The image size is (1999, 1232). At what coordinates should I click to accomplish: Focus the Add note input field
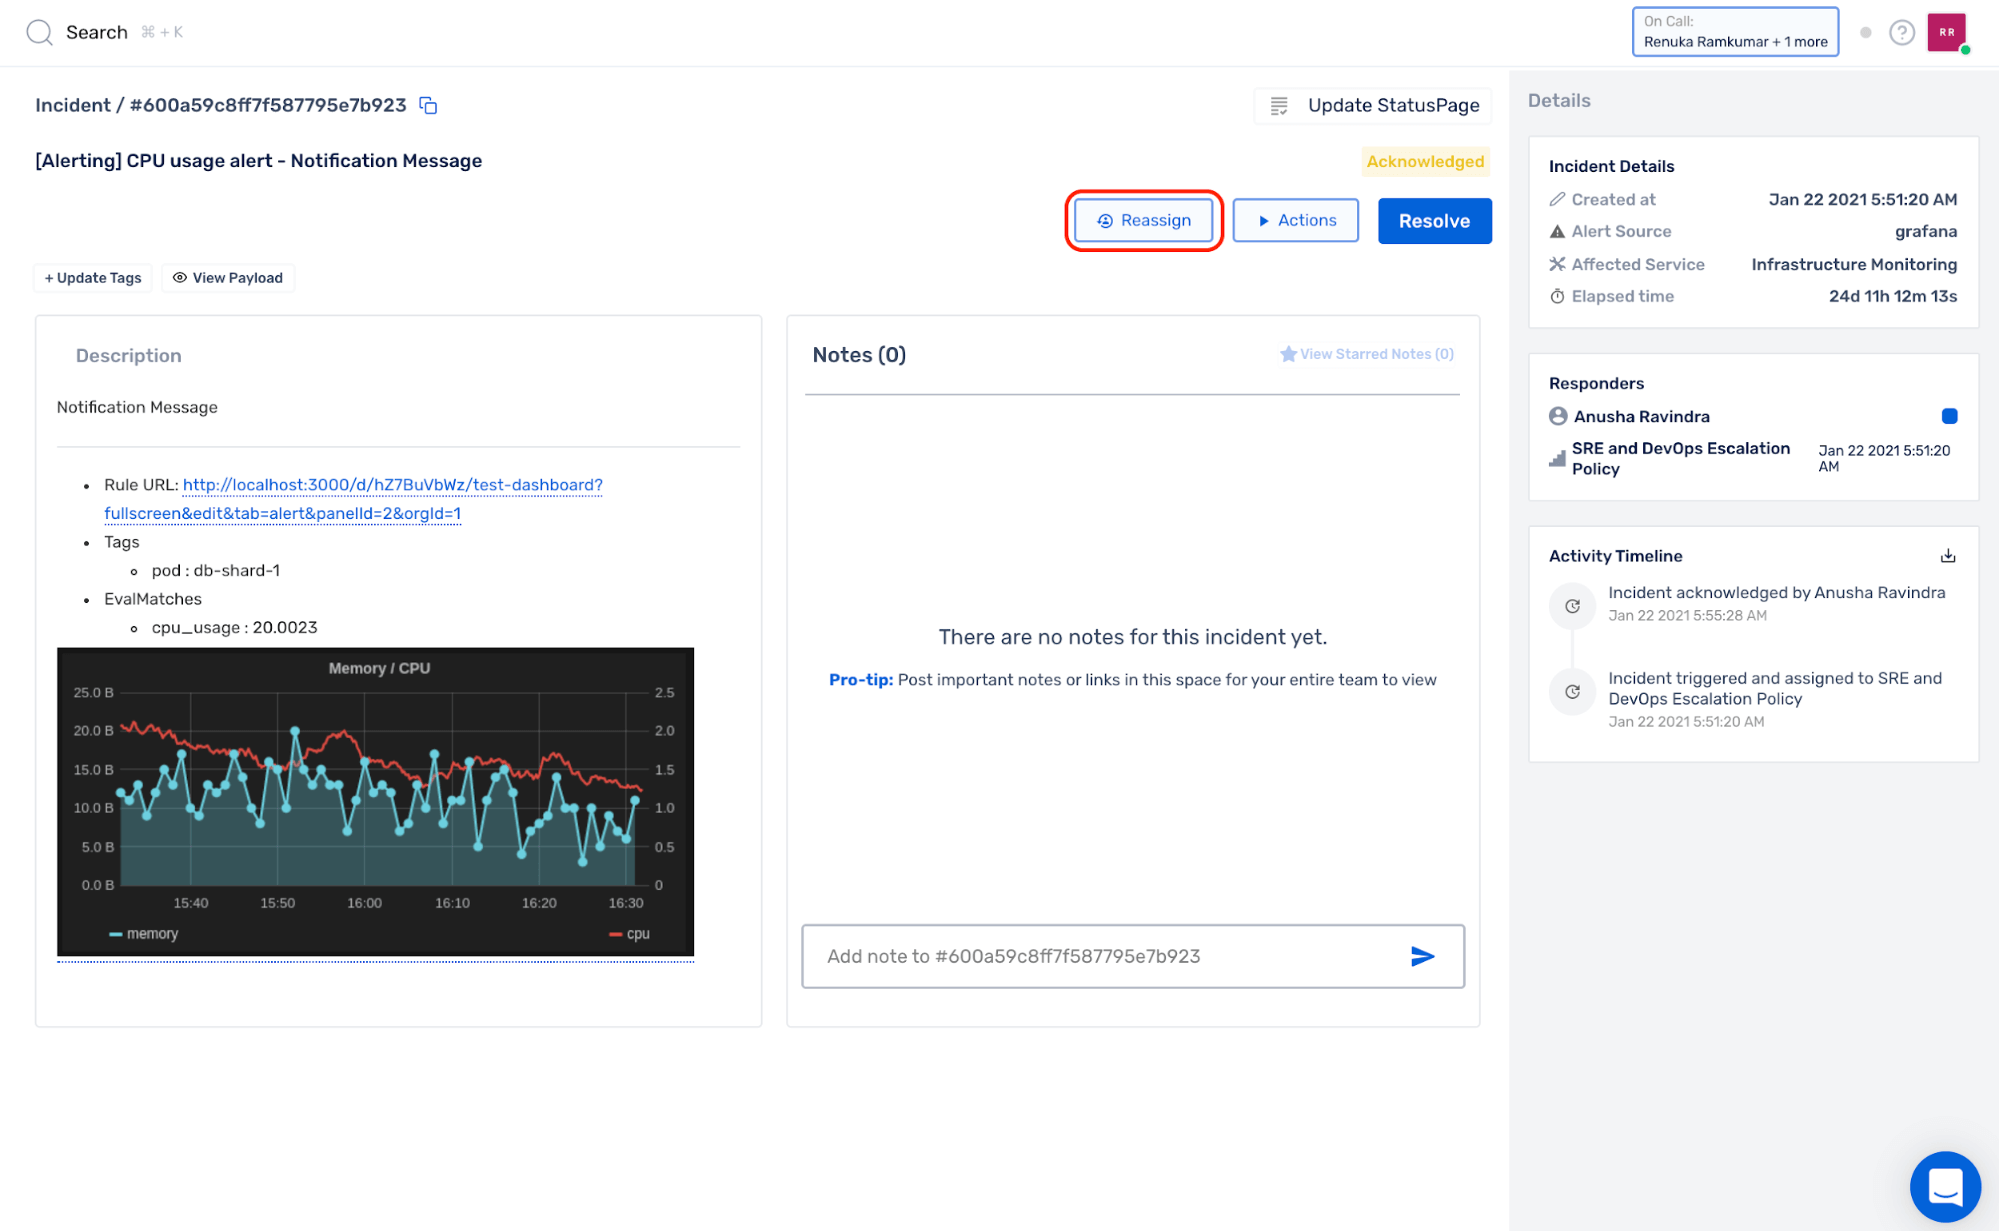1100,956
